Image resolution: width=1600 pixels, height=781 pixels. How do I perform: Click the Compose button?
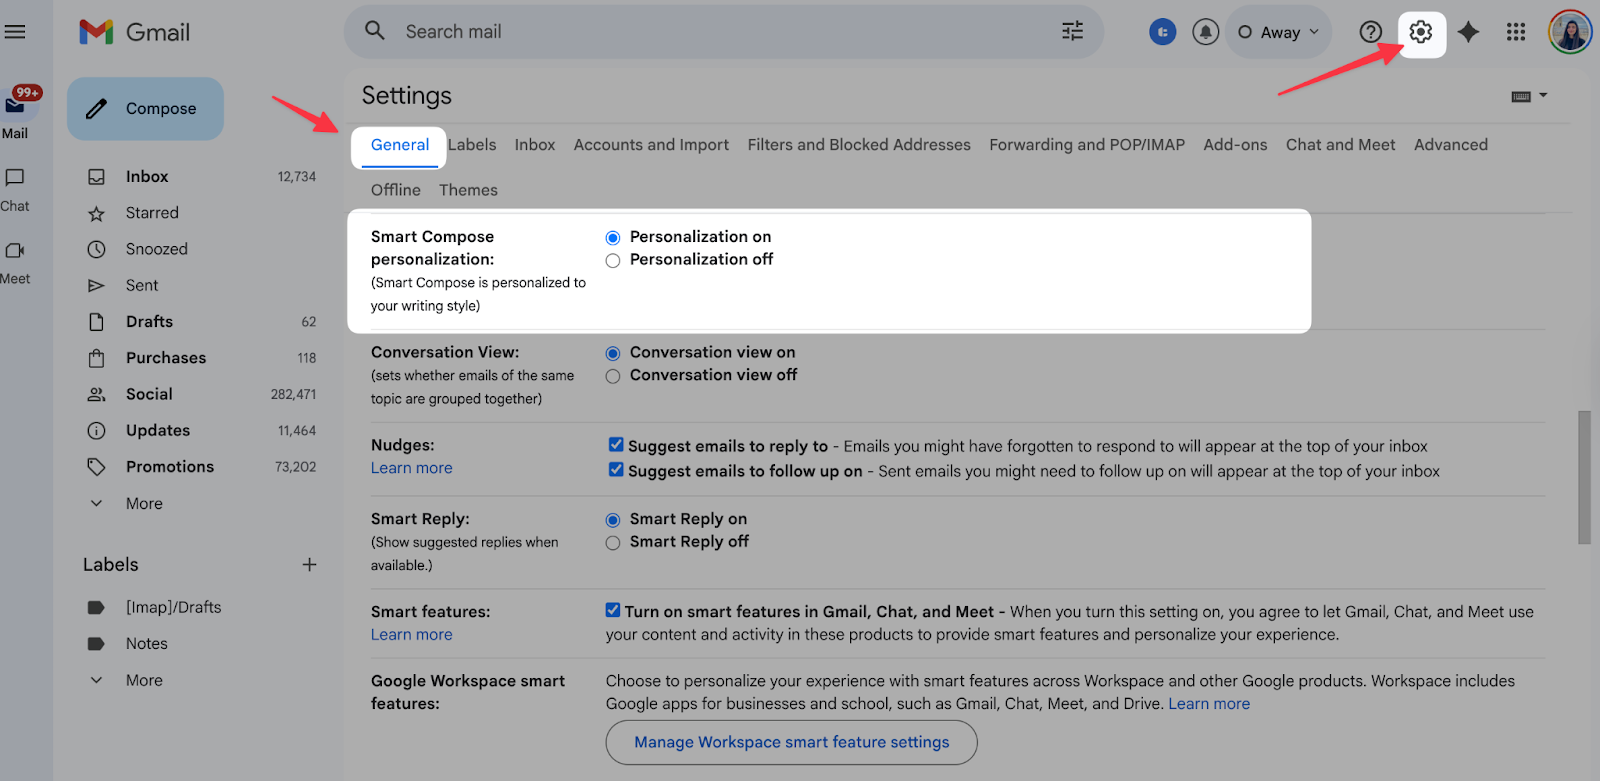(146, 109)
